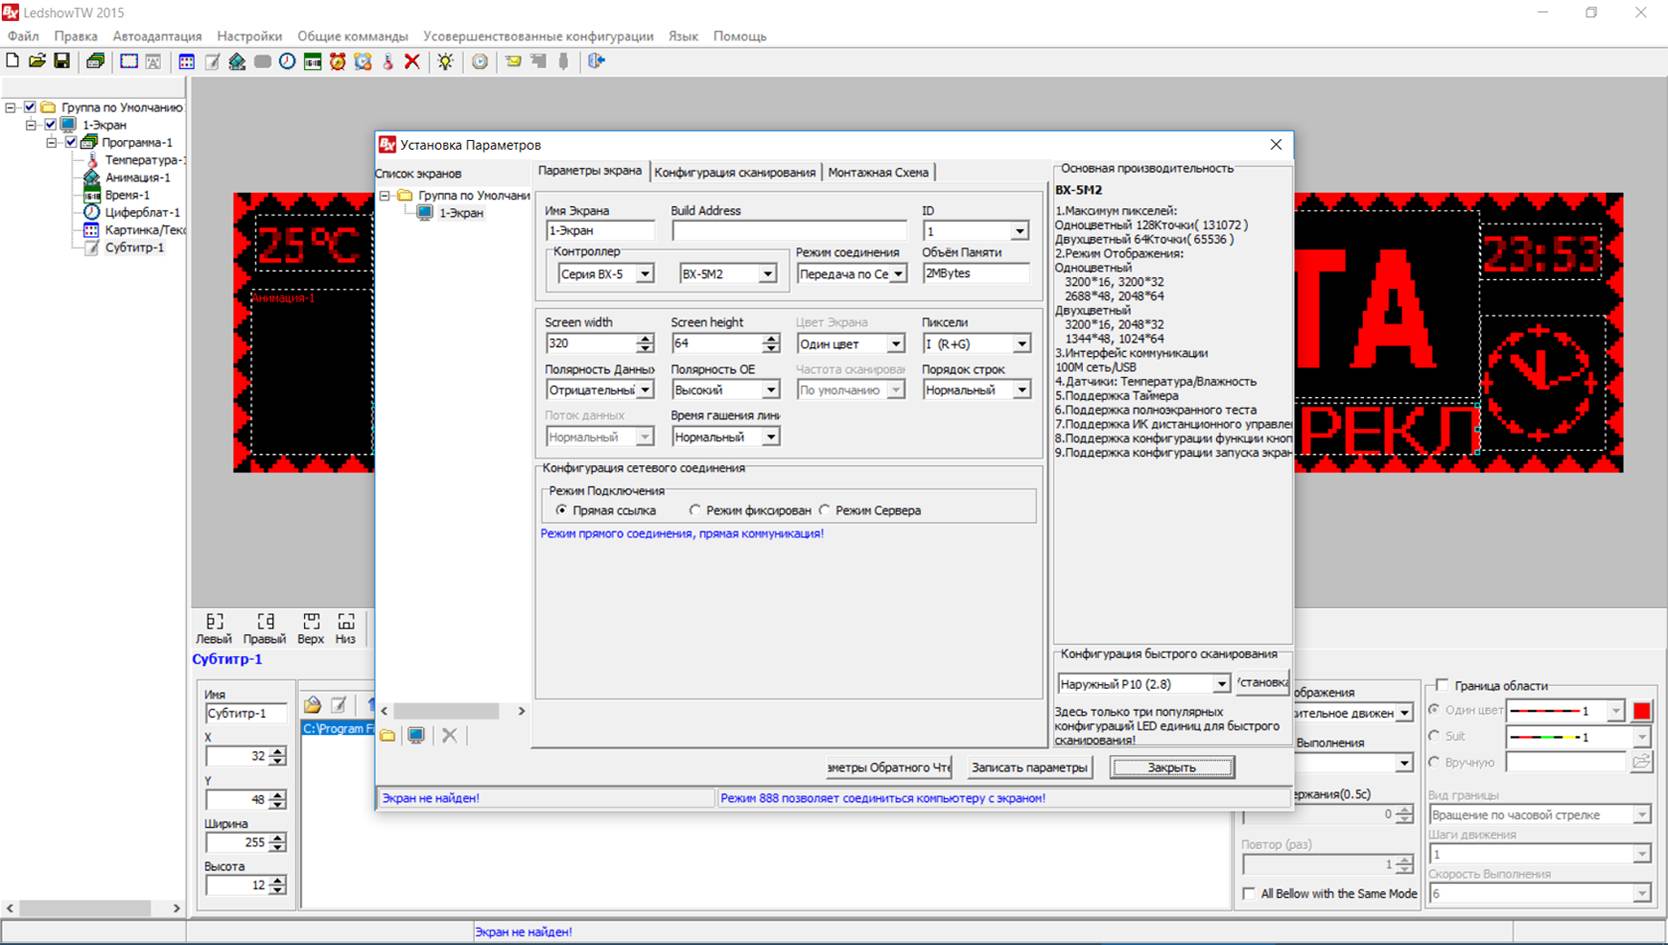Click the red alarm clock toolbar icon
Screen dimensions: 1668x945
tap(338, 61)
